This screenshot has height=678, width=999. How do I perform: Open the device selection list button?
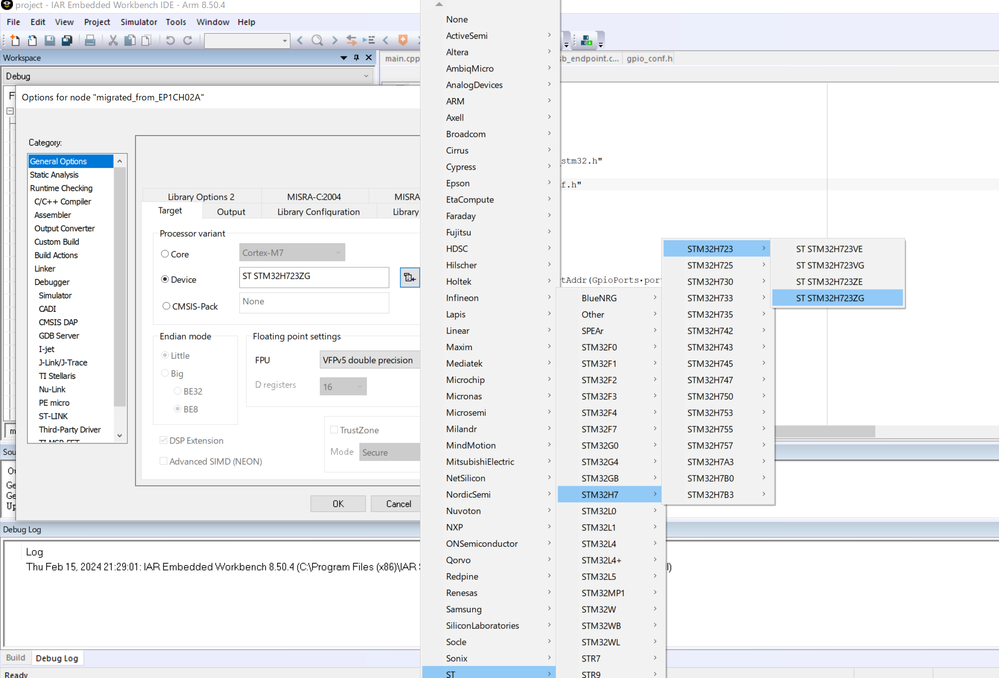tap(409, 277)
